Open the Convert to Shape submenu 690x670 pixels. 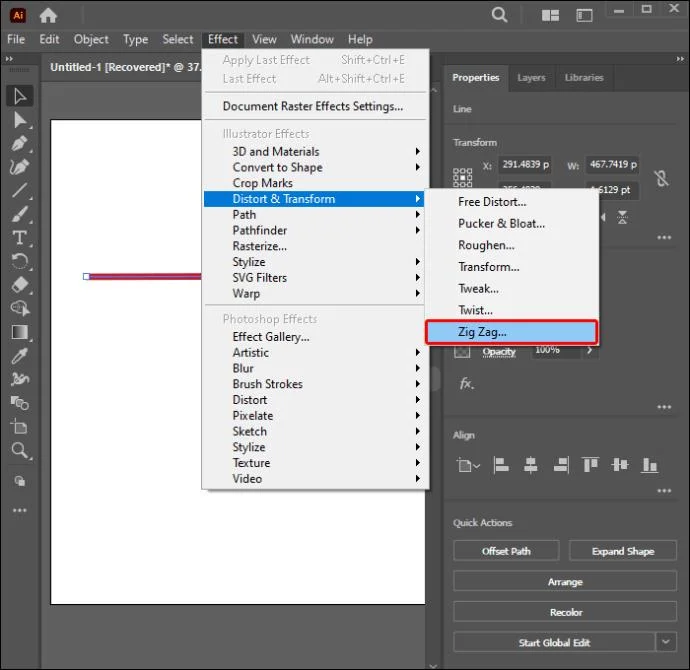pyautogui.click(x=314, y=167)
